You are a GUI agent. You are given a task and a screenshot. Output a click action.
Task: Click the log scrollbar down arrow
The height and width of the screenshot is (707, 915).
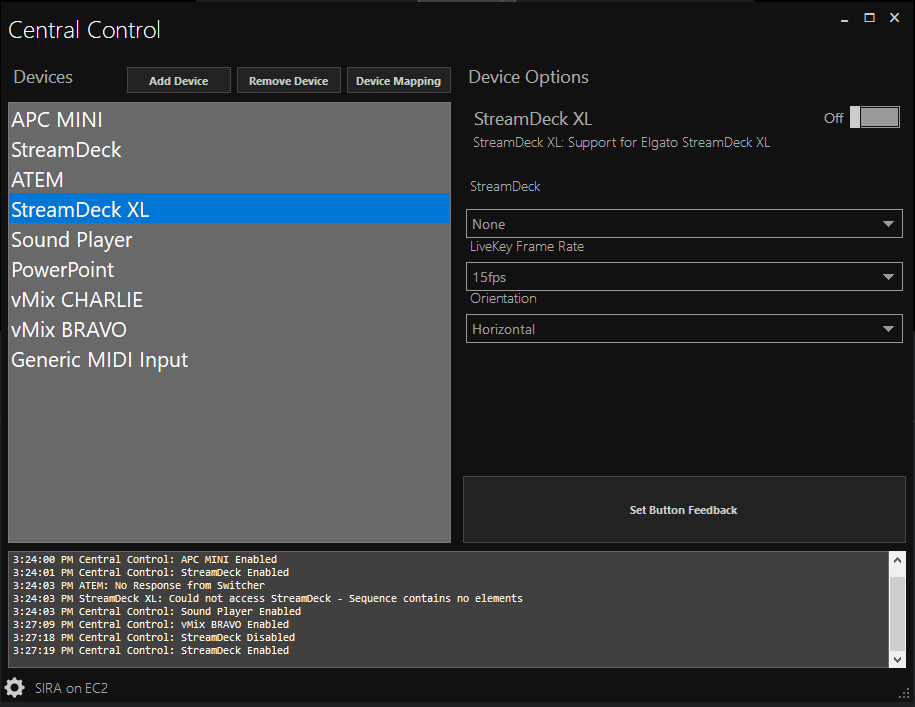(897, 660)
